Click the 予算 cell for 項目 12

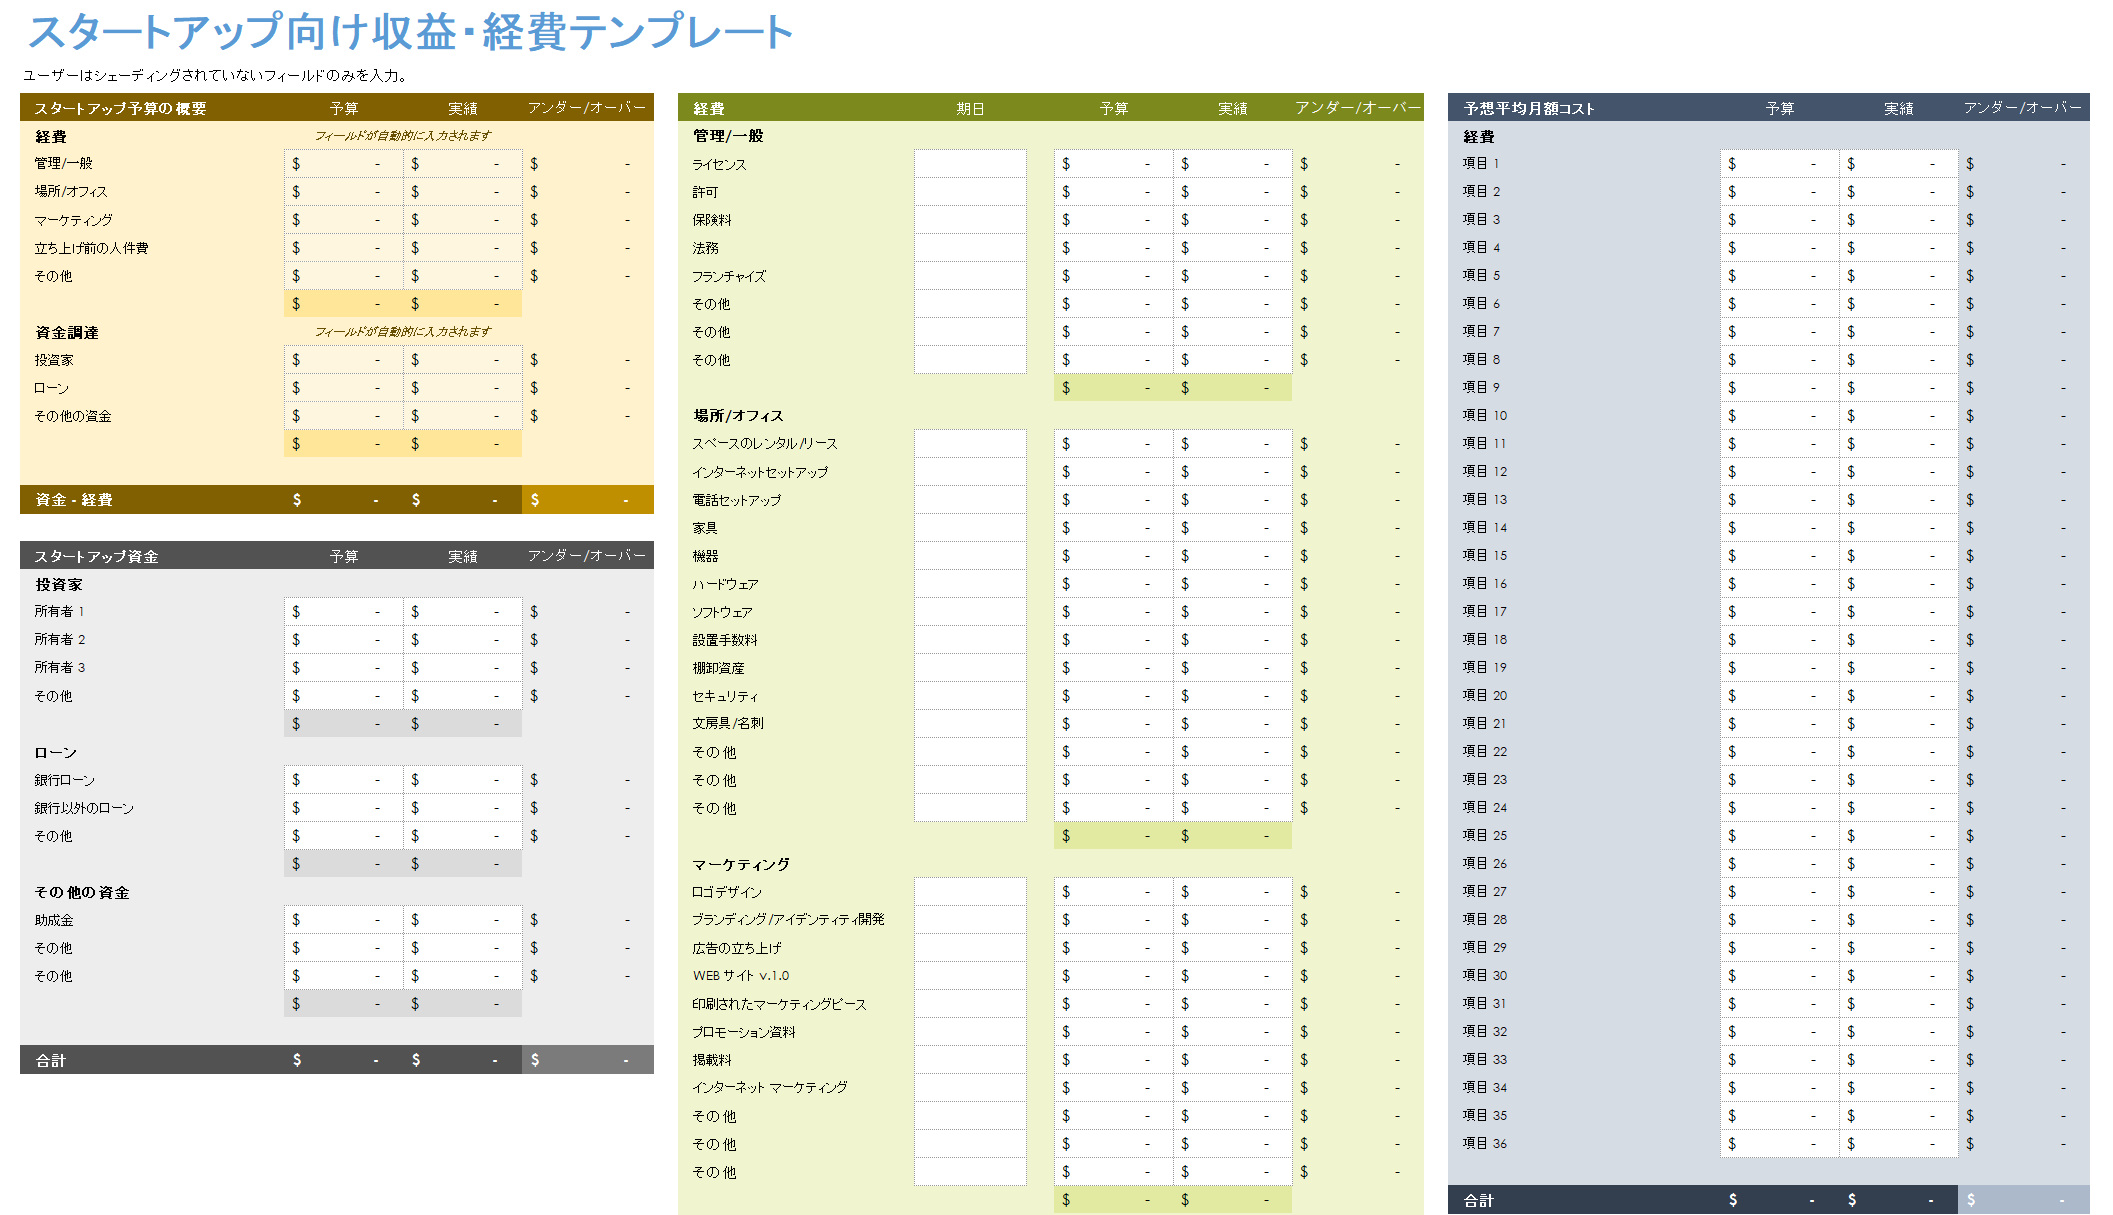pos(1780,472)
